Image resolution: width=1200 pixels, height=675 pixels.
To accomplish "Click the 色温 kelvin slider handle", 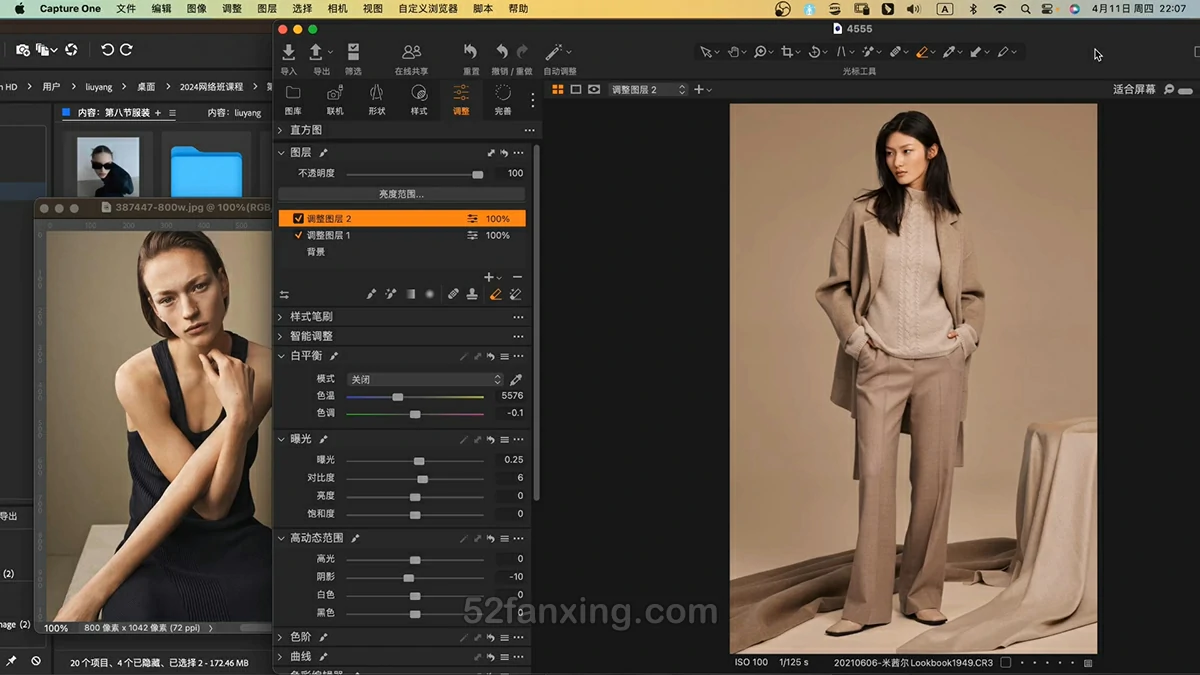I will pos(398,397).
